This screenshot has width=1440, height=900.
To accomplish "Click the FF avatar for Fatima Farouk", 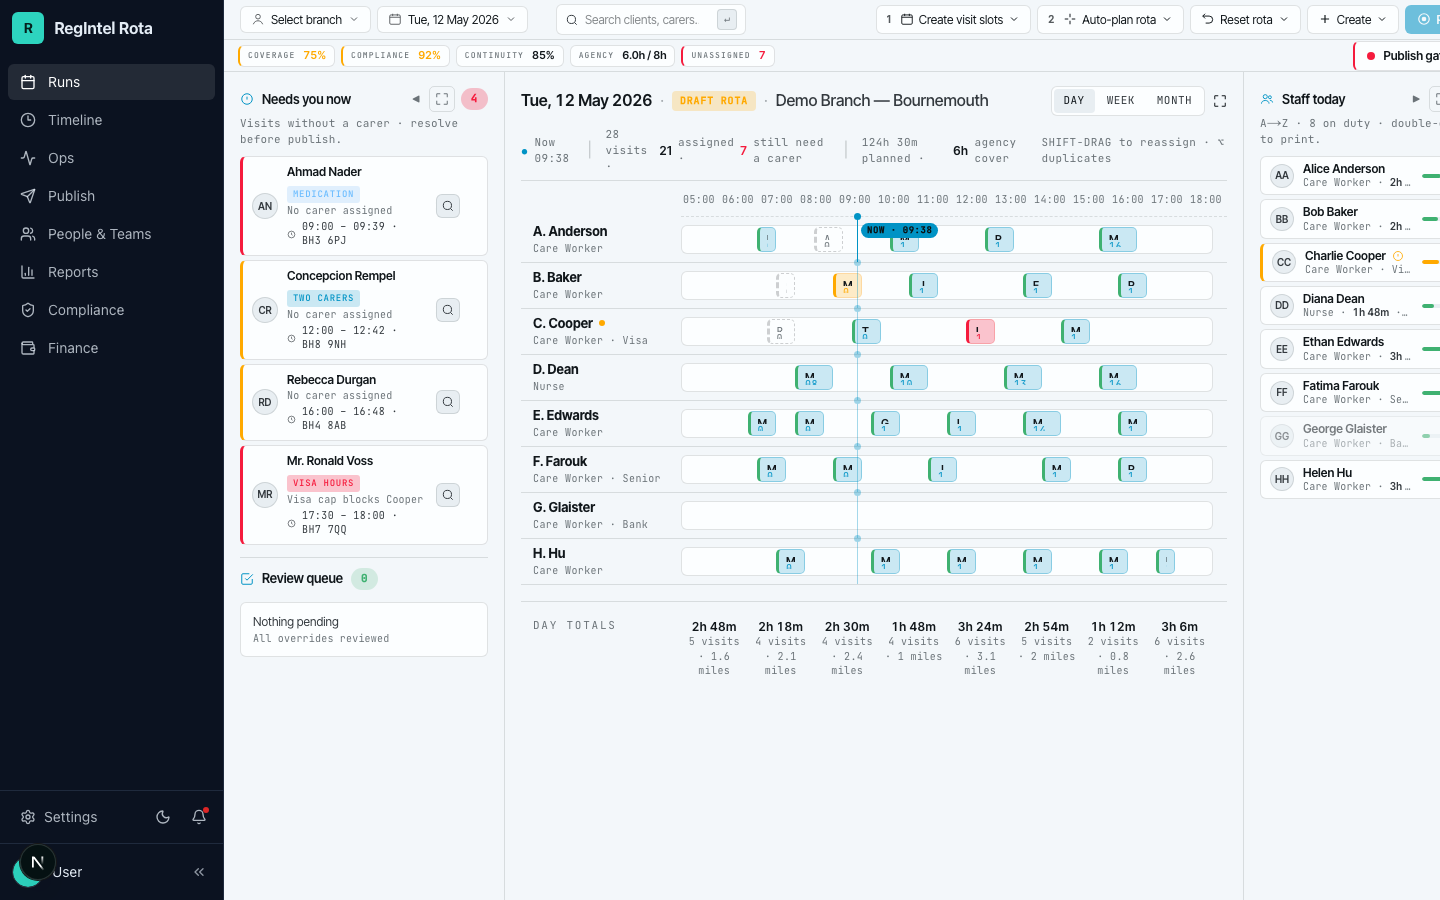I will click(1282, 393).
